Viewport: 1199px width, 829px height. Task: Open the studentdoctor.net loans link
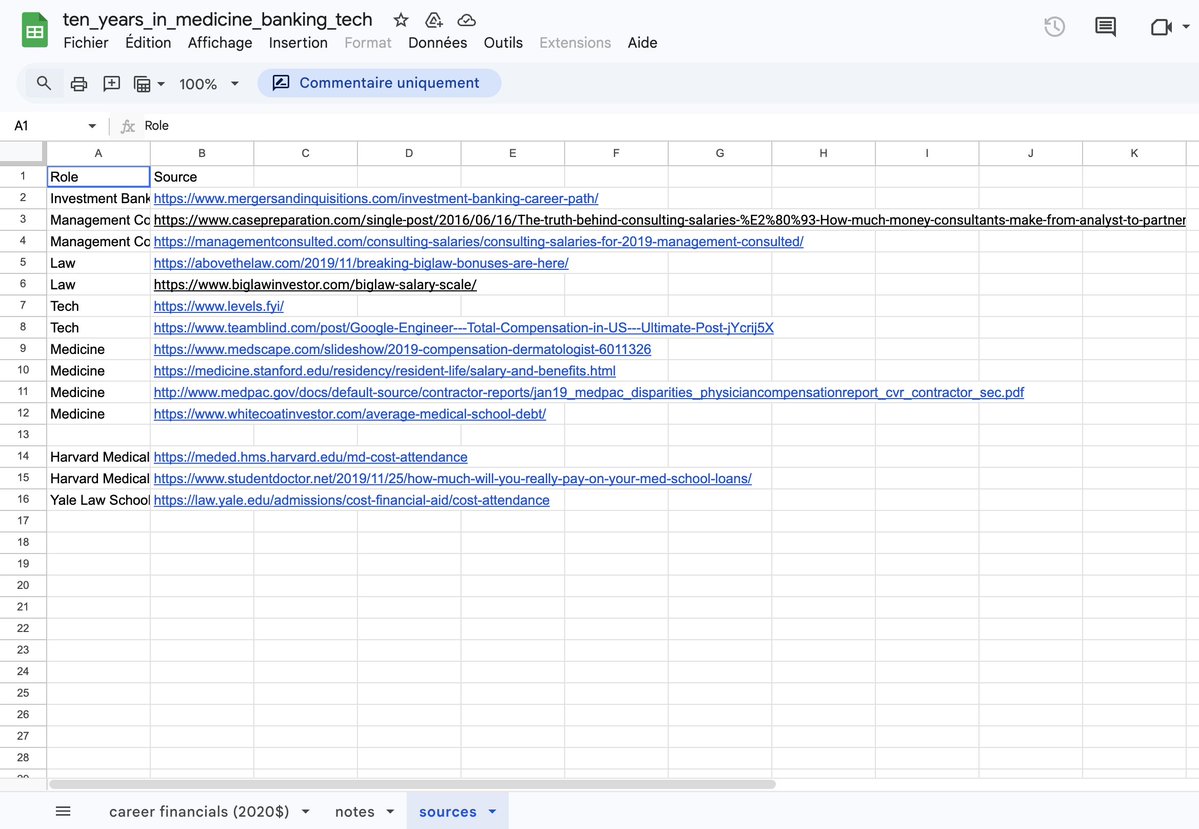(x=453, y=479)
